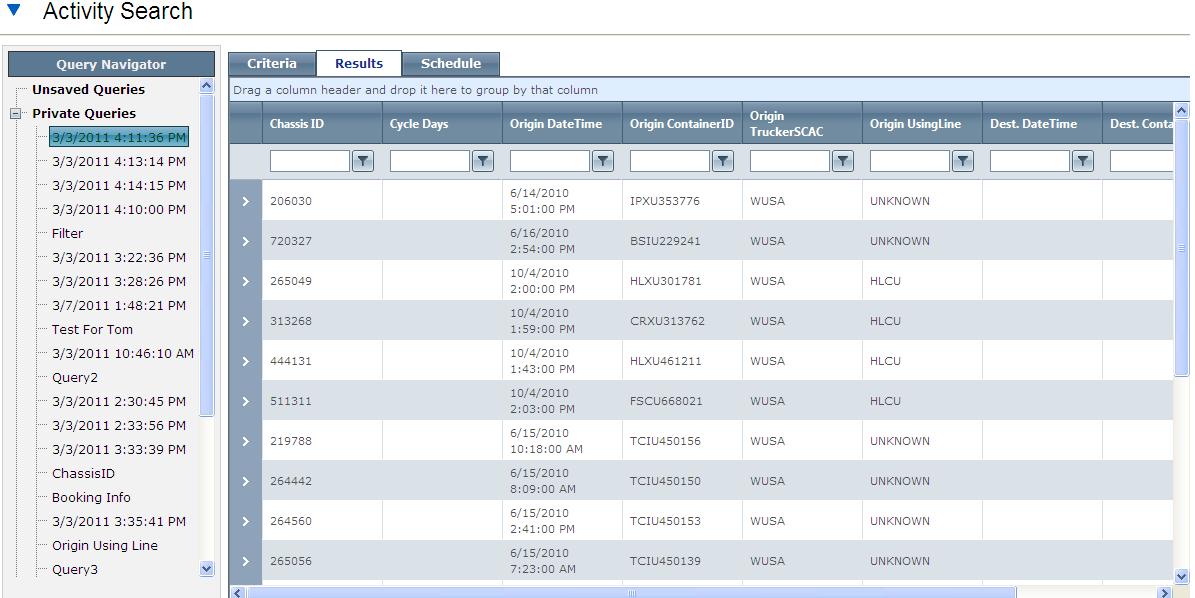Switch to the Criteria tab
Screen dimensions: 1195x598
point(272,63)
